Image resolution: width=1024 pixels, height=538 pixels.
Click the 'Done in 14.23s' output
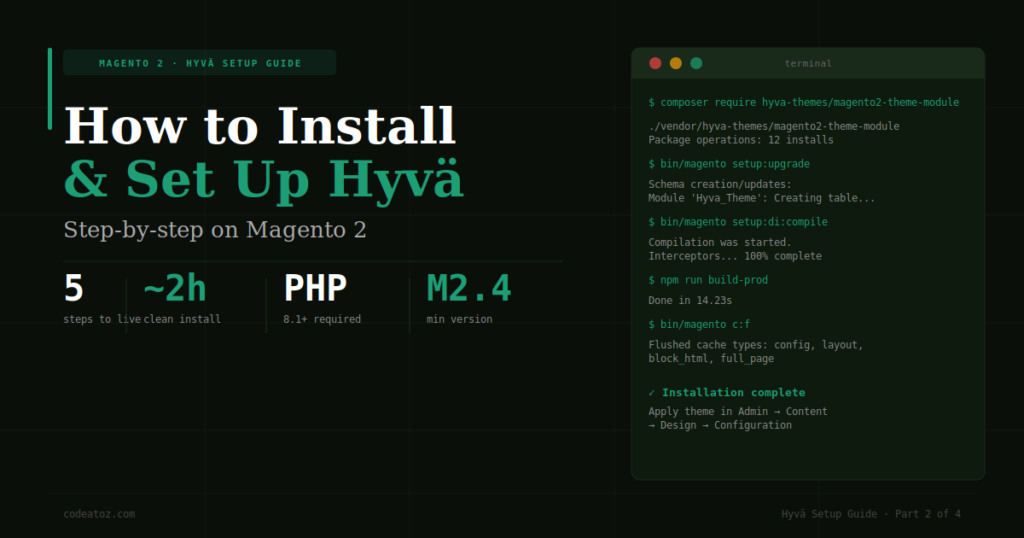[690, 300]
